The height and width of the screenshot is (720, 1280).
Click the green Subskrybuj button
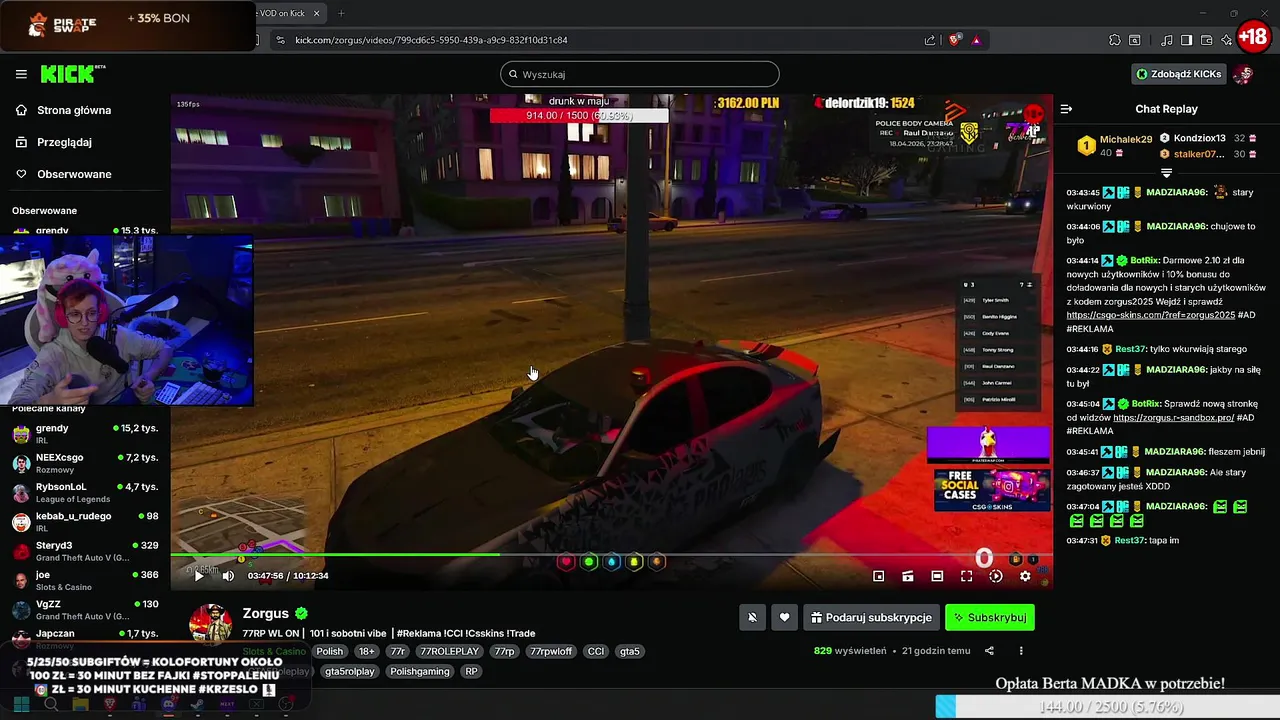pyautogui.click(x=990, y=617)
